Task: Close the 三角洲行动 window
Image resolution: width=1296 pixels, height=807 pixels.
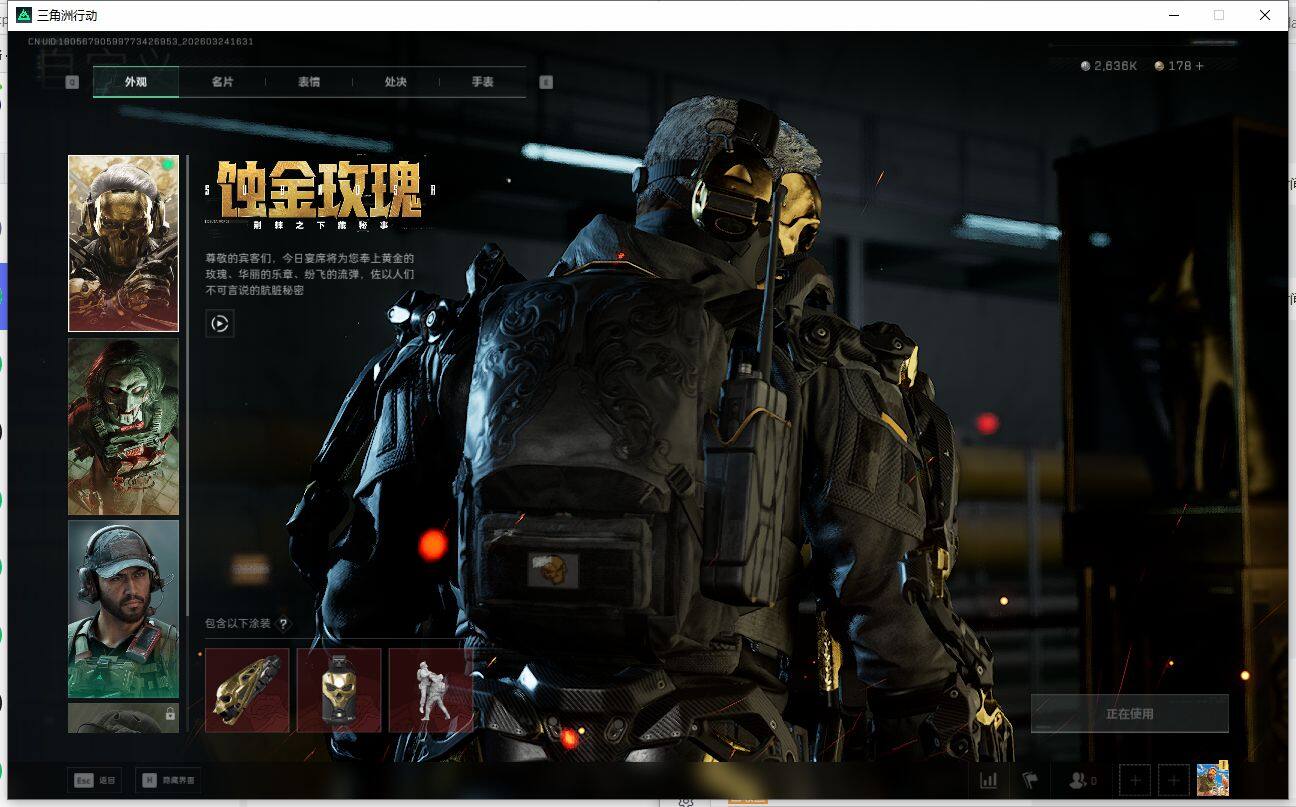Action: pos(1265,15)
